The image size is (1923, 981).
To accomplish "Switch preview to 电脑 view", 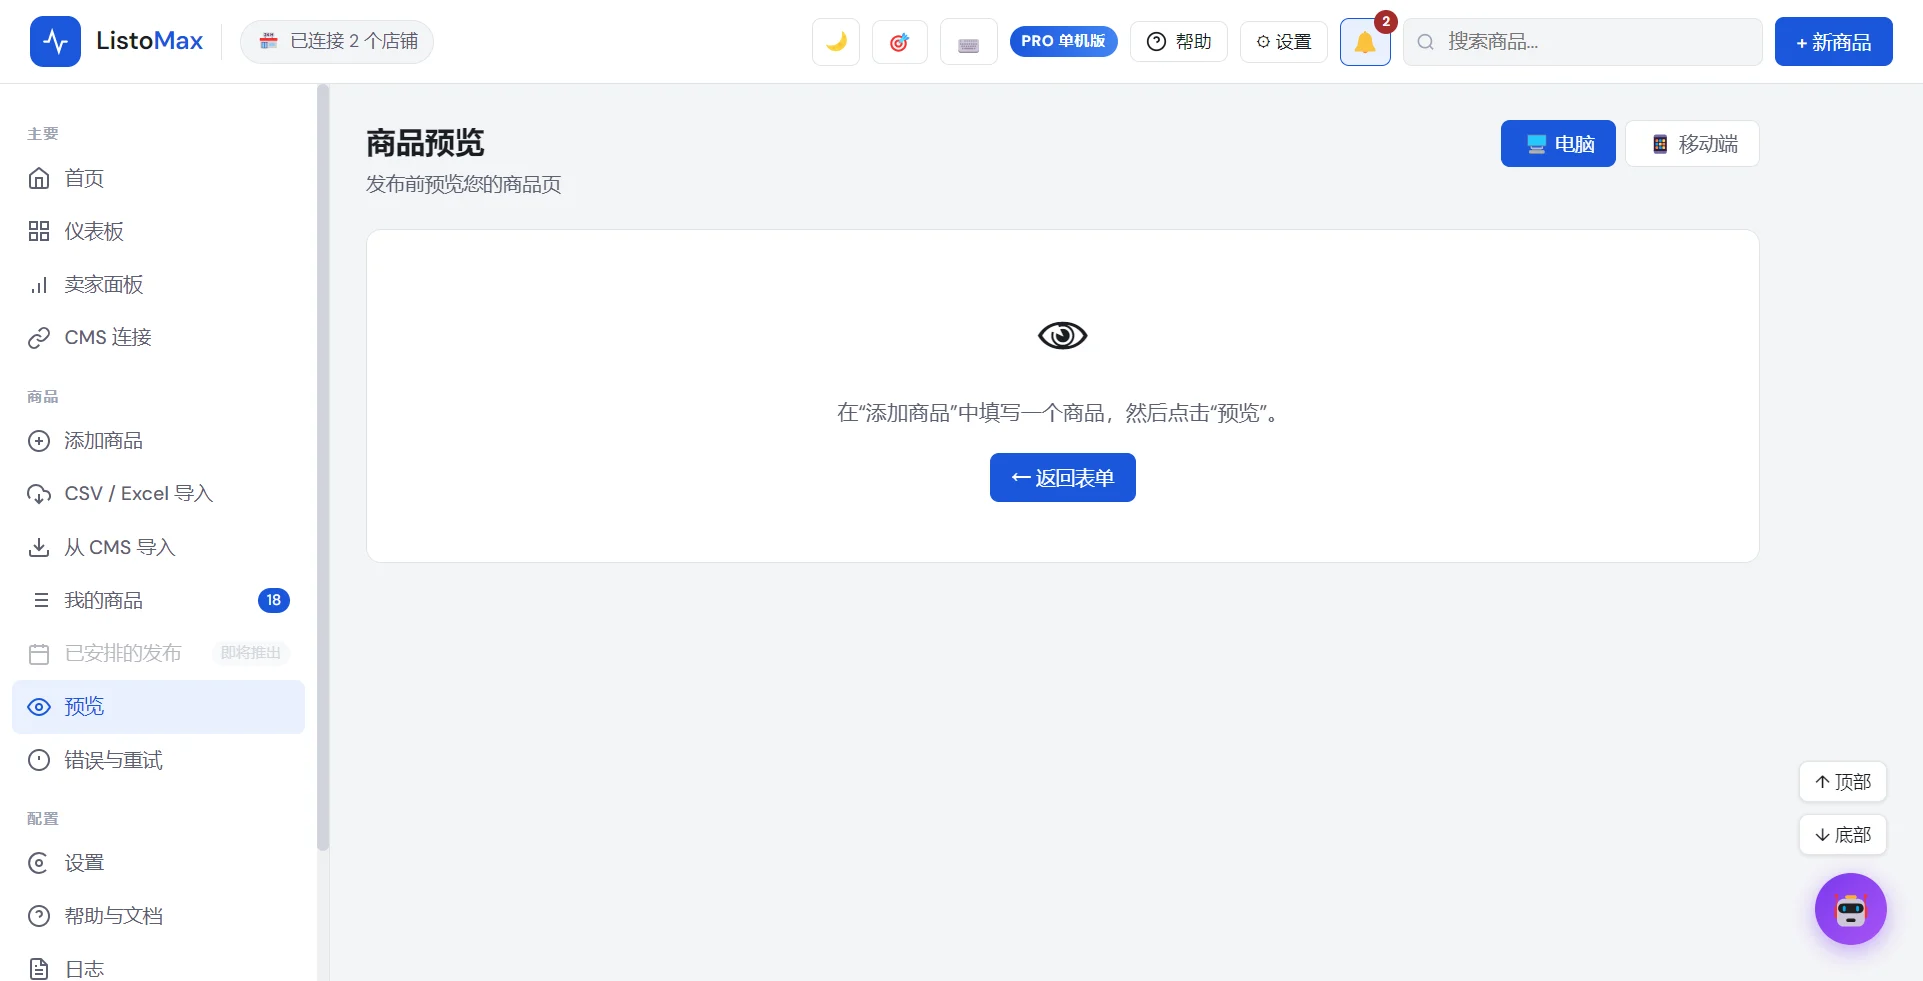I will (1558, 144).
